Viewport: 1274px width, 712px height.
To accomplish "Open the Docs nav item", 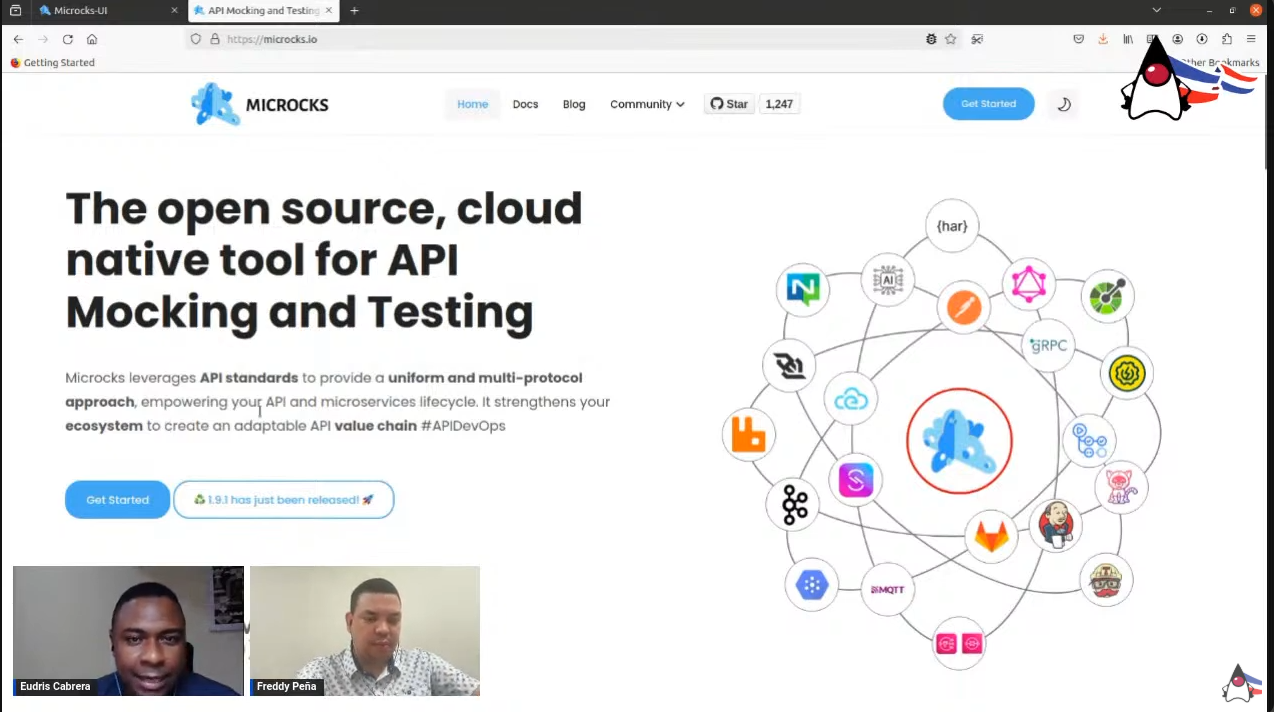I will pos(525,104).
